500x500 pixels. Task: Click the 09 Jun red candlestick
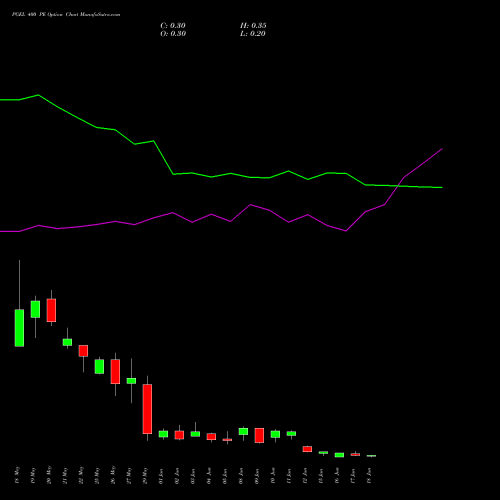(x=259, y=435)
